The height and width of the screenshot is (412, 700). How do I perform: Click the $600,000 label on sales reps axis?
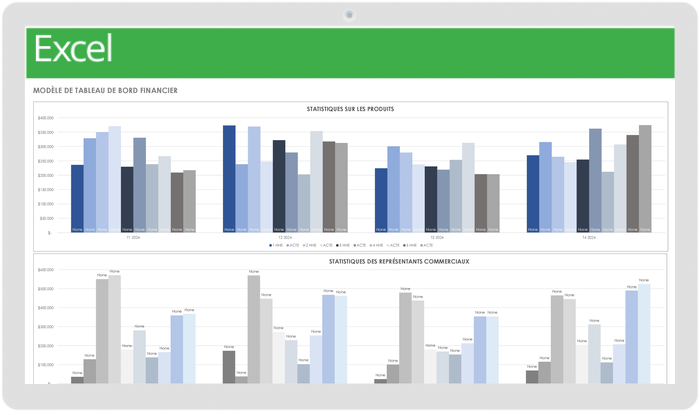pyautogui.click(x=46, y=270)
